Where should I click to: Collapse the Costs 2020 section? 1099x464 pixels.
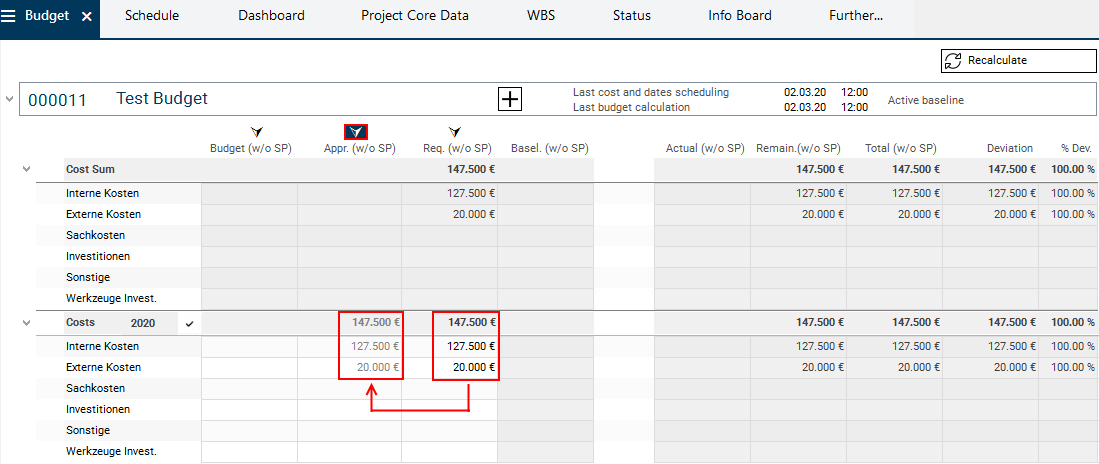tap(27, 323)
